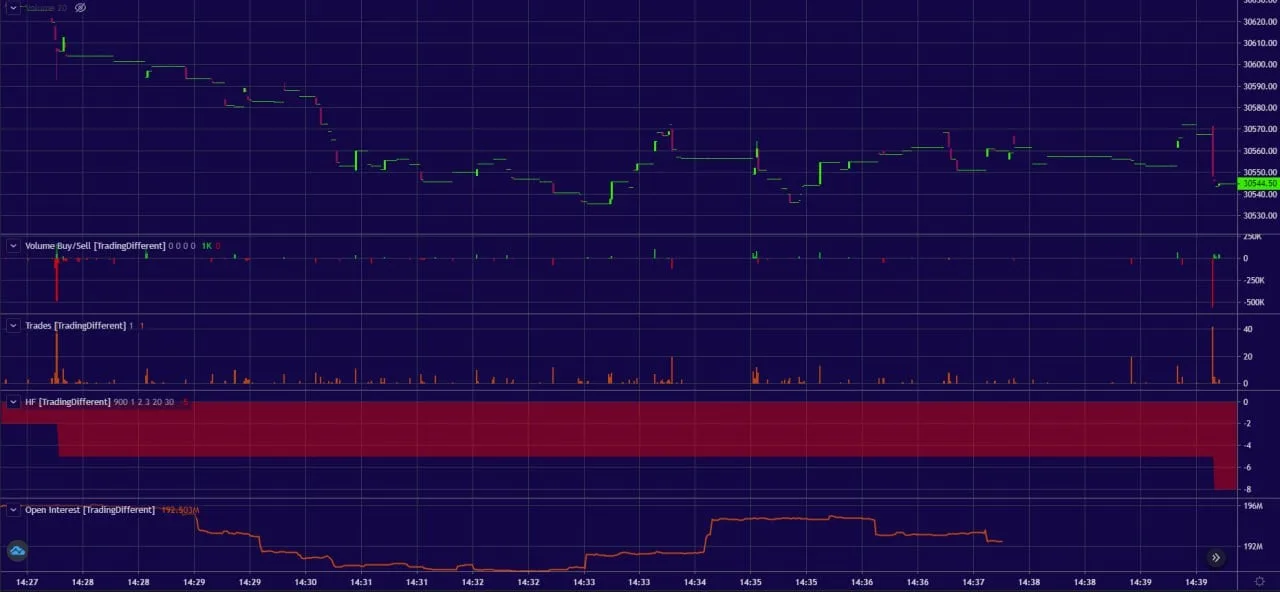Click the TradingView cloud logo icon

click(x=17, y=550)
